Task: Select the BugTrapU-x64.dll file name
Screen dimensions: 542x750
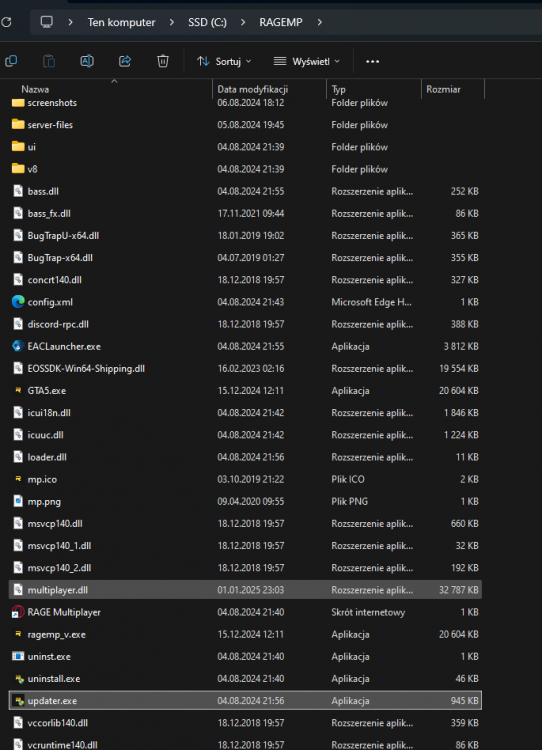Action: coord(63,235)
